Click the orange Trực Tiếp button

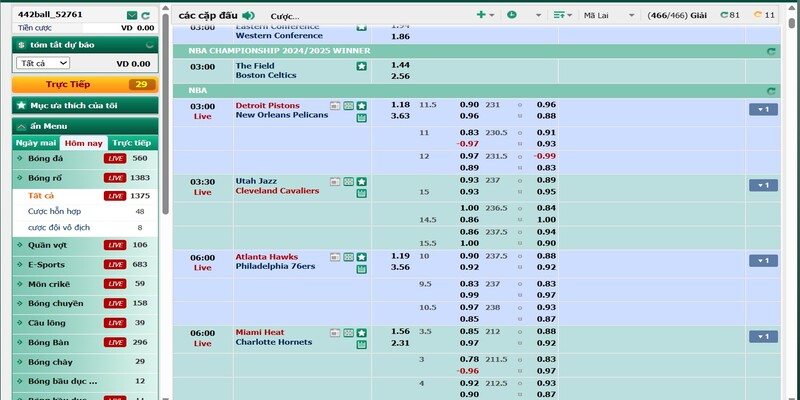(x=85, y=85)
